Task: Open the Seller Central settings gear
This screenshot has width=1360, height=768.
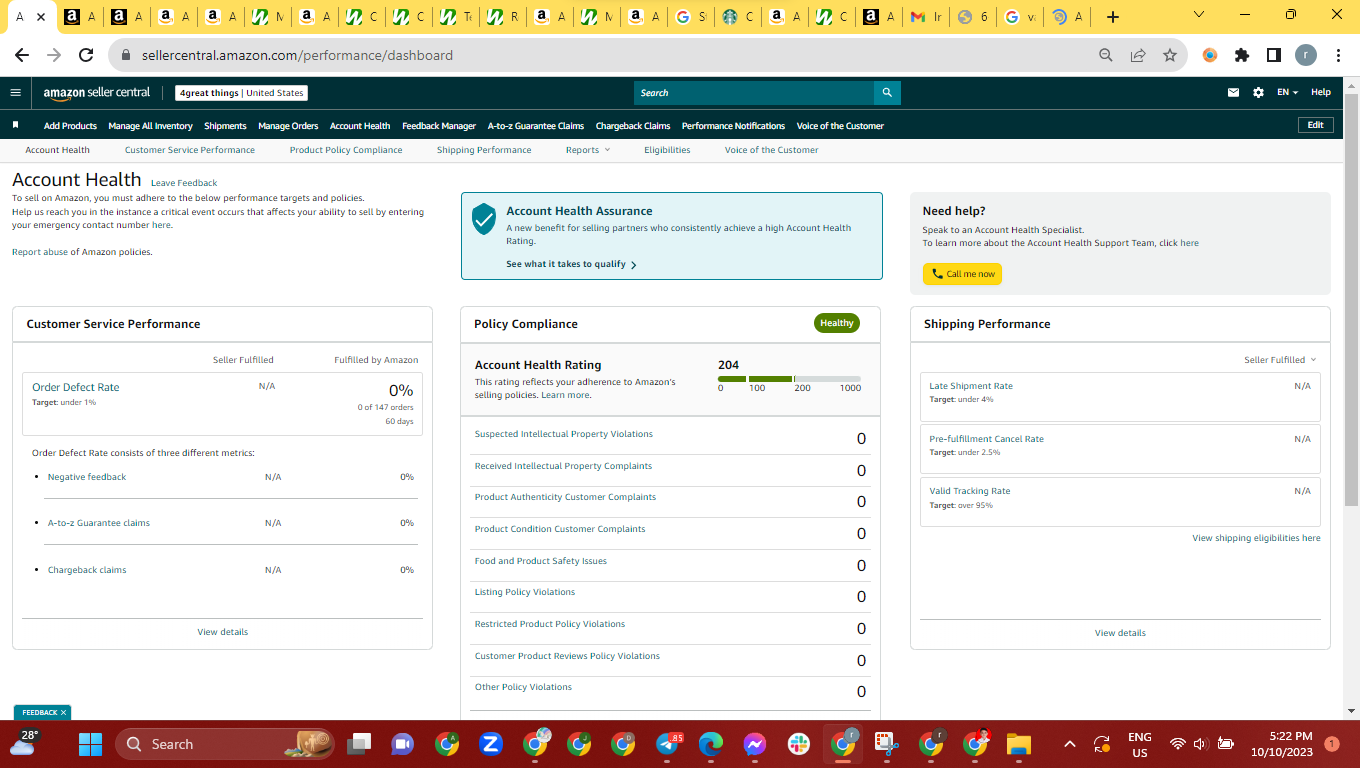Action: 1258,93
